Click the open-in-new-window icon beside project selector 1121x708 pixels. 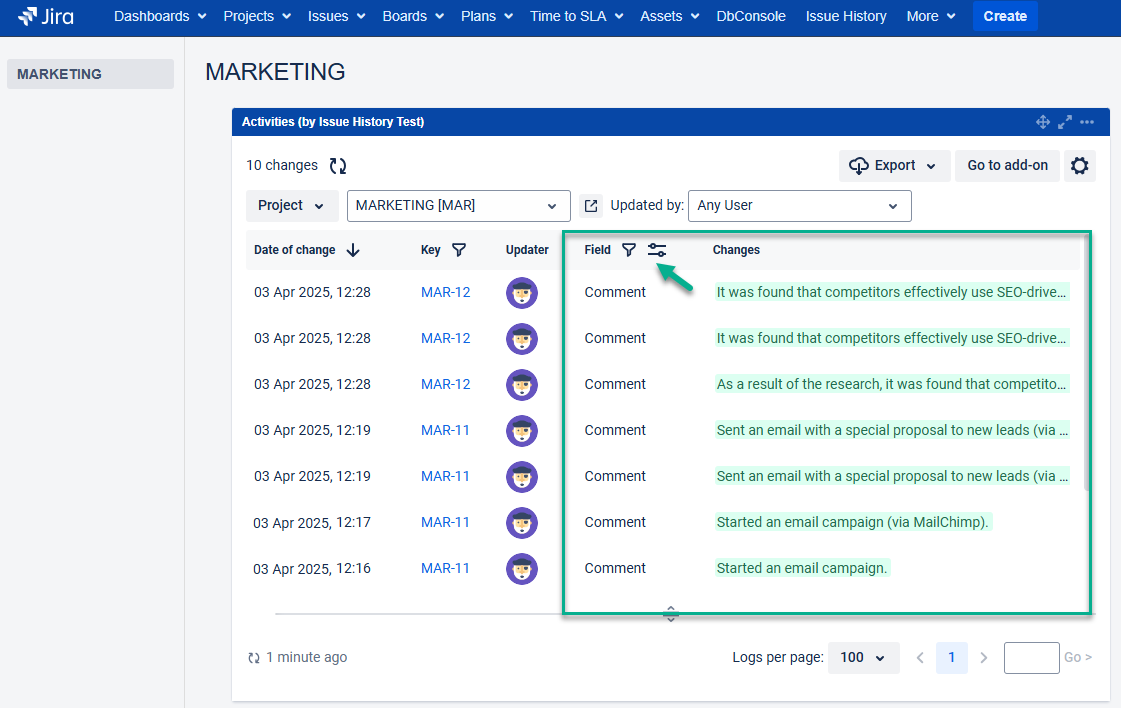591,206
